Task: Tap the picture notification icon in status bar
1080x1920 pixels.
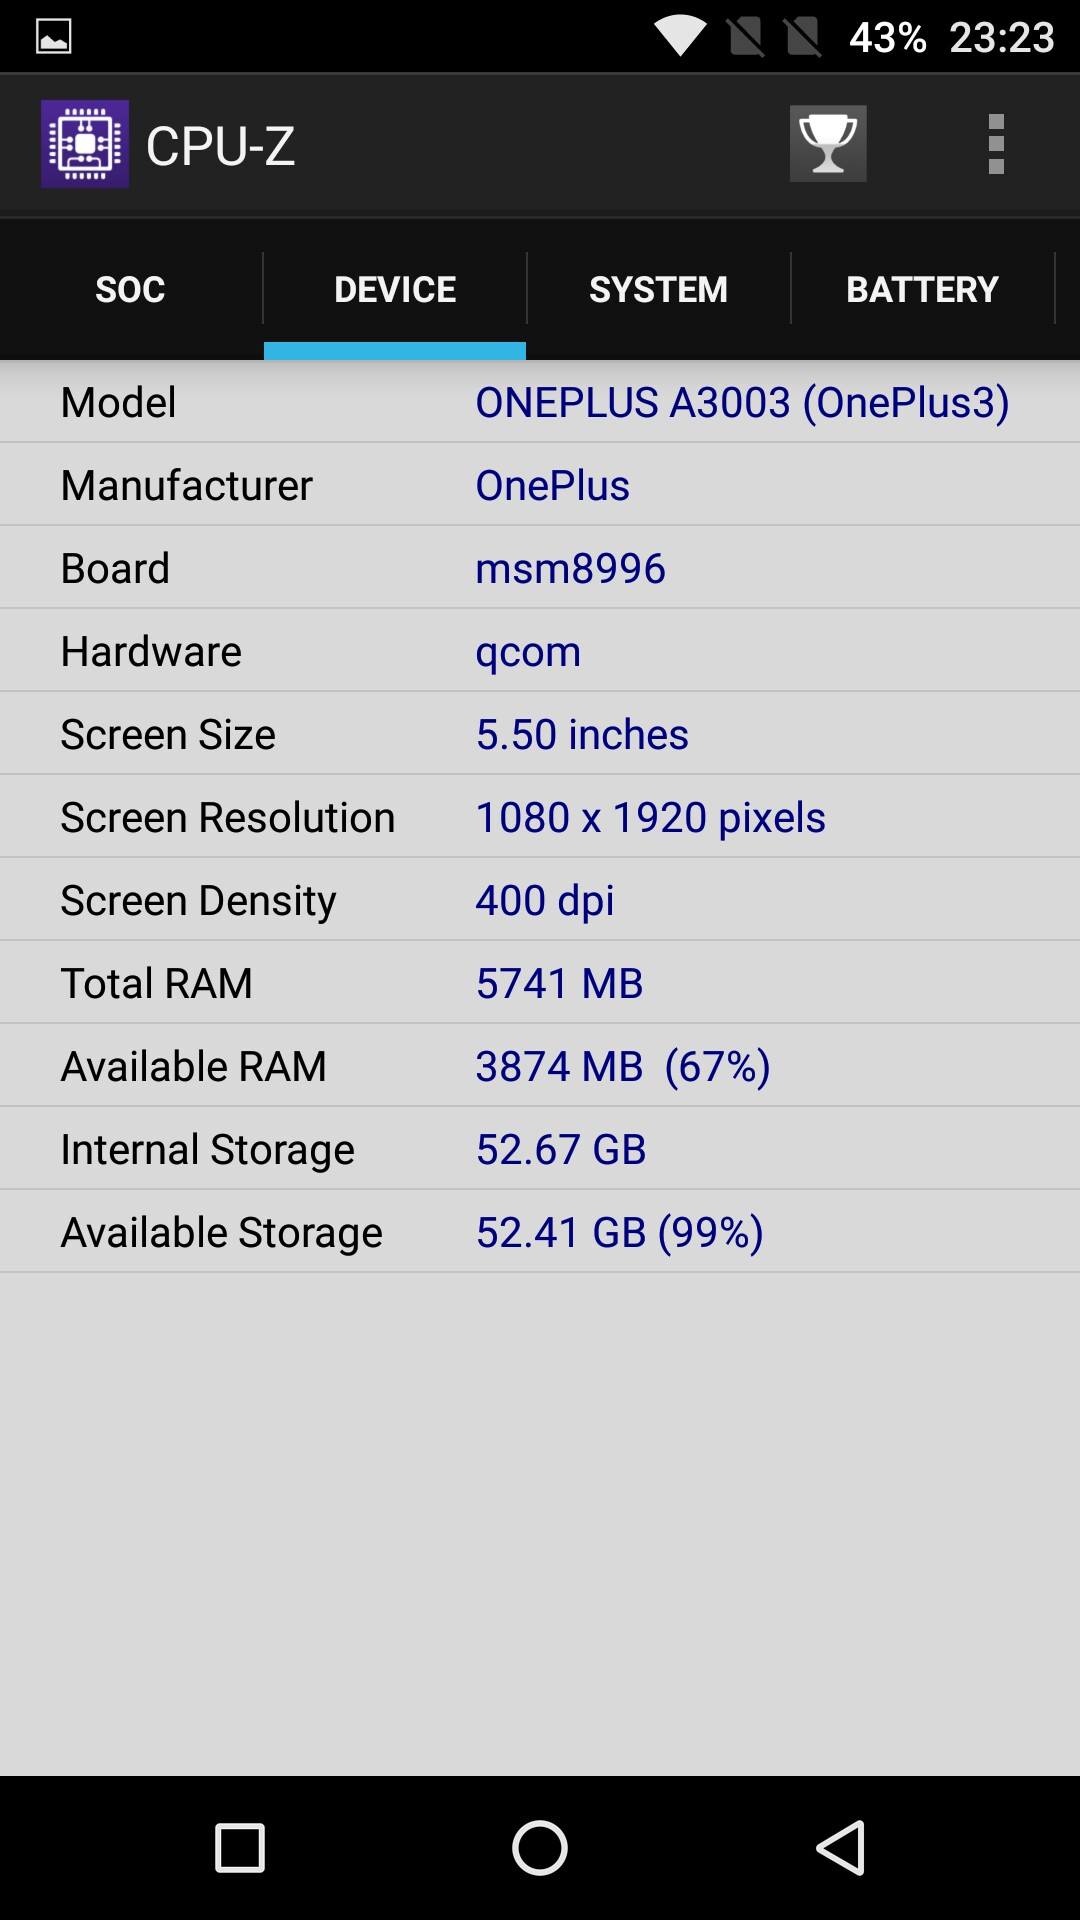Action: [x=53, y=37]
